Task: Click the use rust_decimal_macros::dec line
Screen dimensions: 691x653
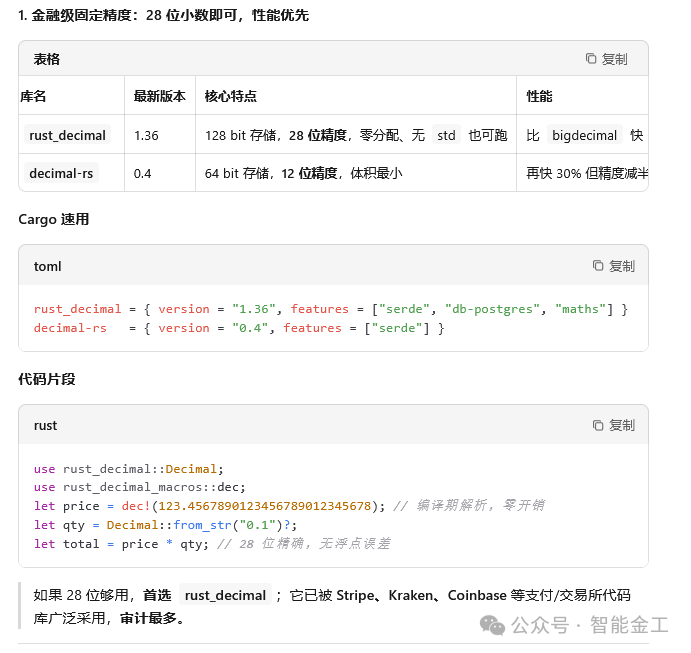Action: [x=140, y=487]
